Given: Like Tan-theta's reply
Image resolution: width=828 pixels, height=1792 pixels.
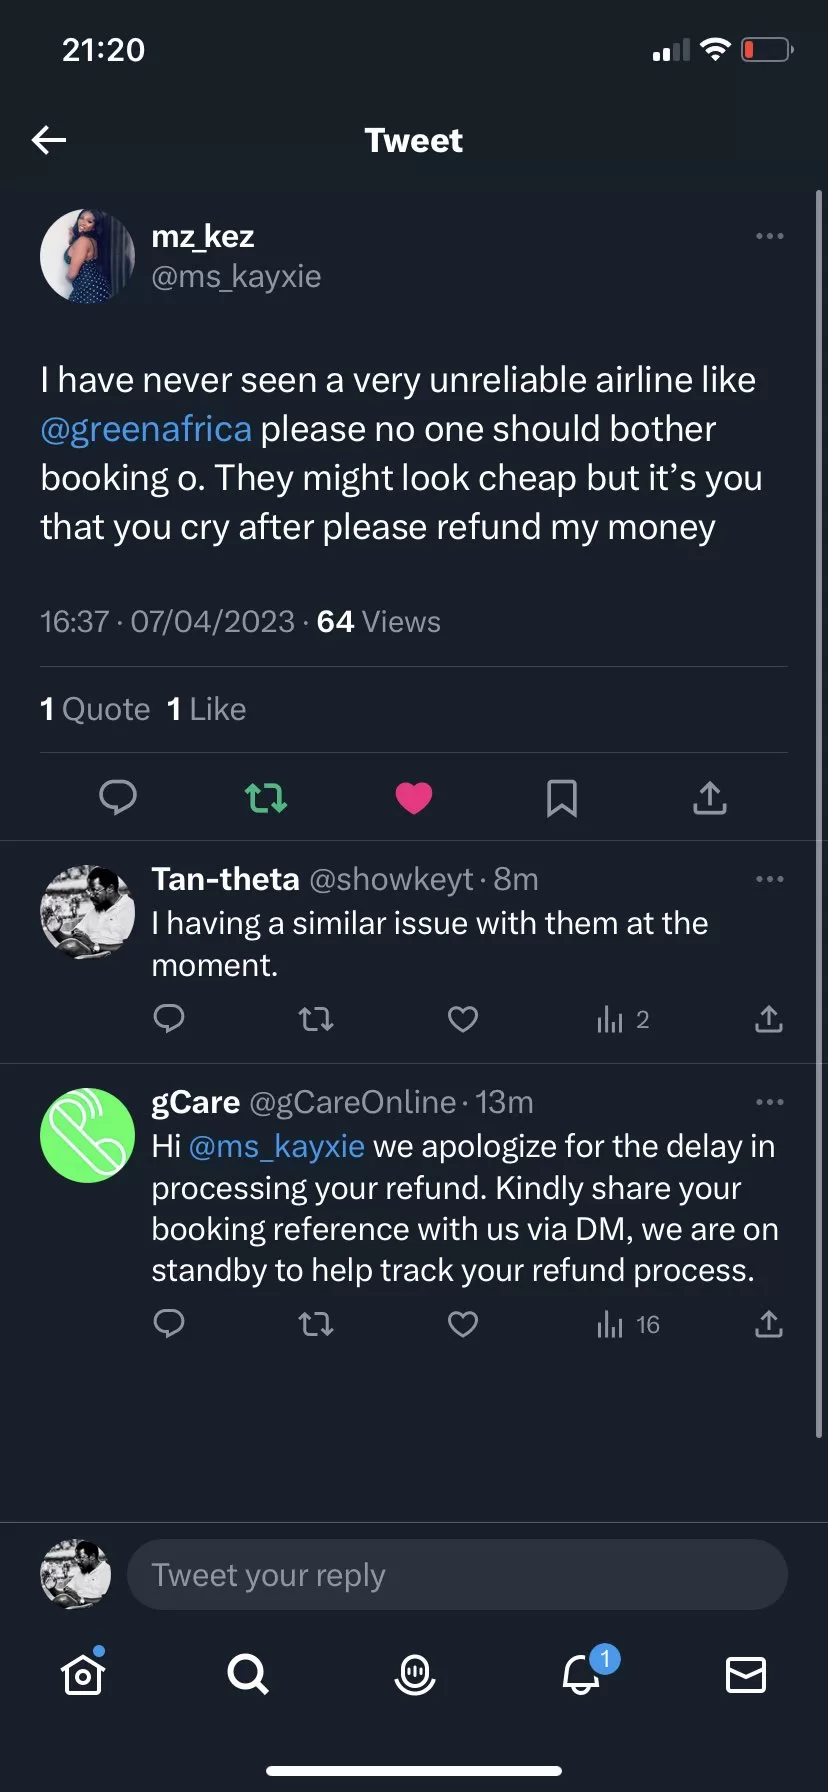Looking at the screenshot, I should coord(462,1019).
